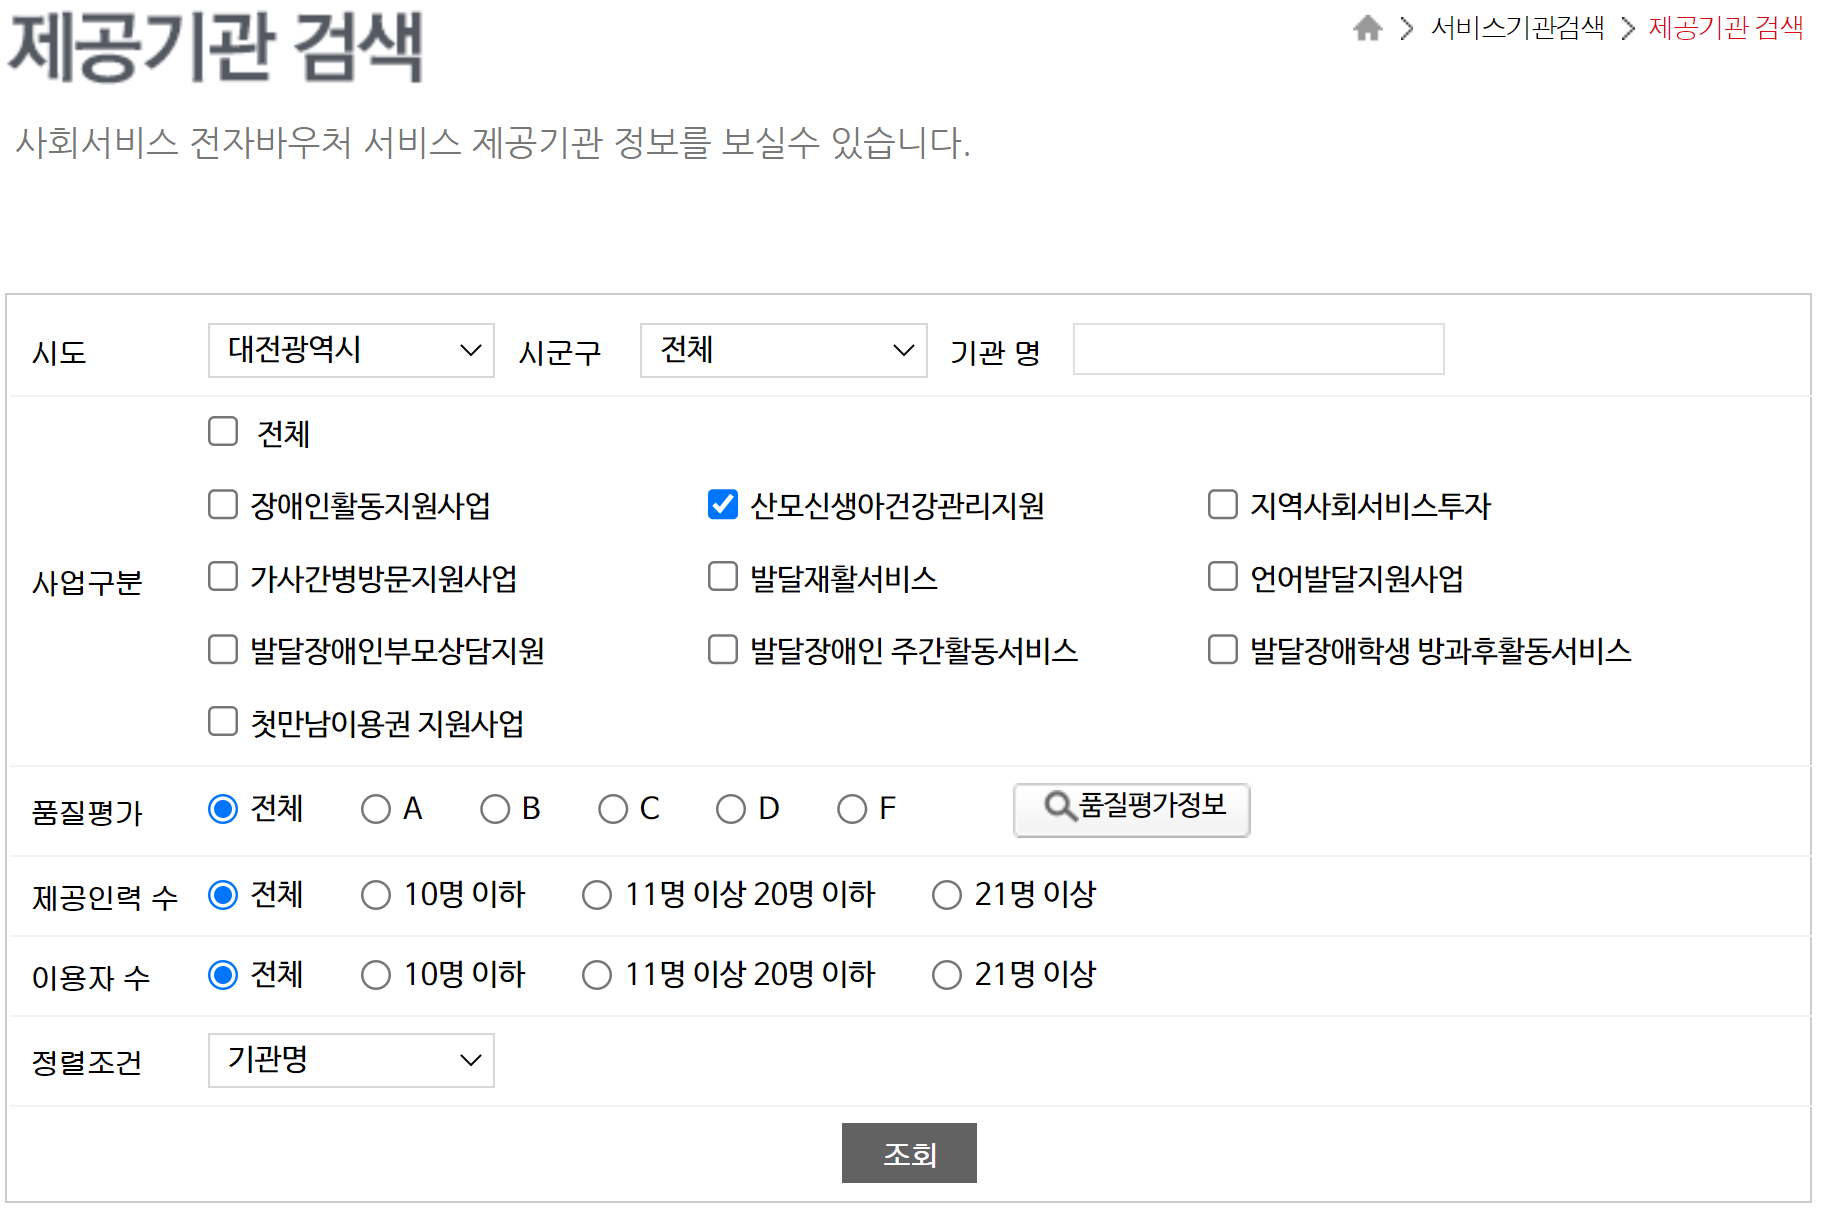Select quality grade C radio button
The width and height of the screenshot is (1821, 1208).
[613, 808]
